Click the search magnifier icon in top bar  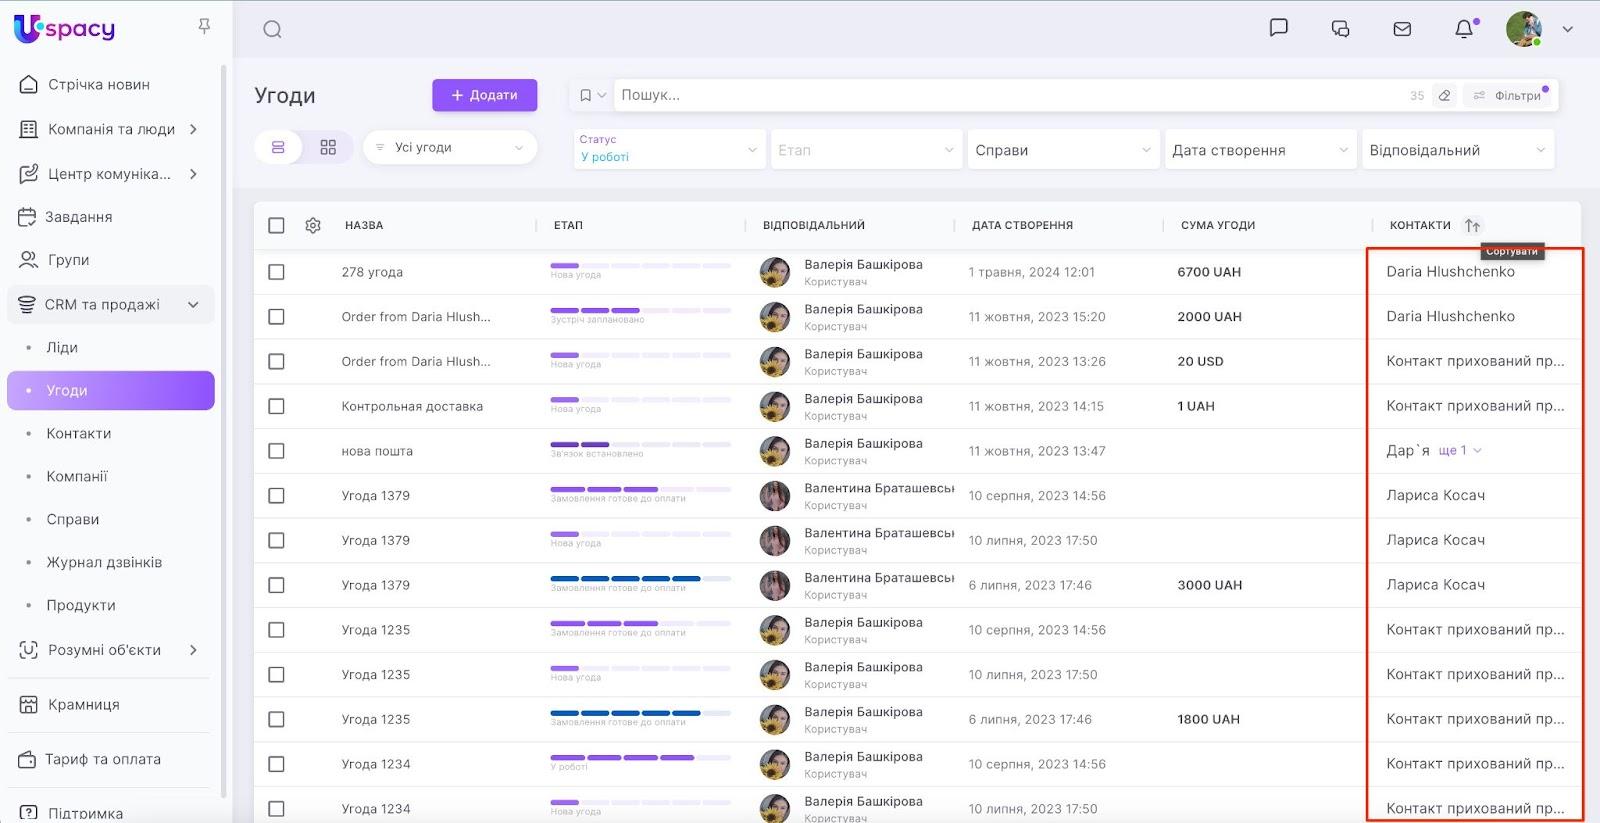(272, 30)
